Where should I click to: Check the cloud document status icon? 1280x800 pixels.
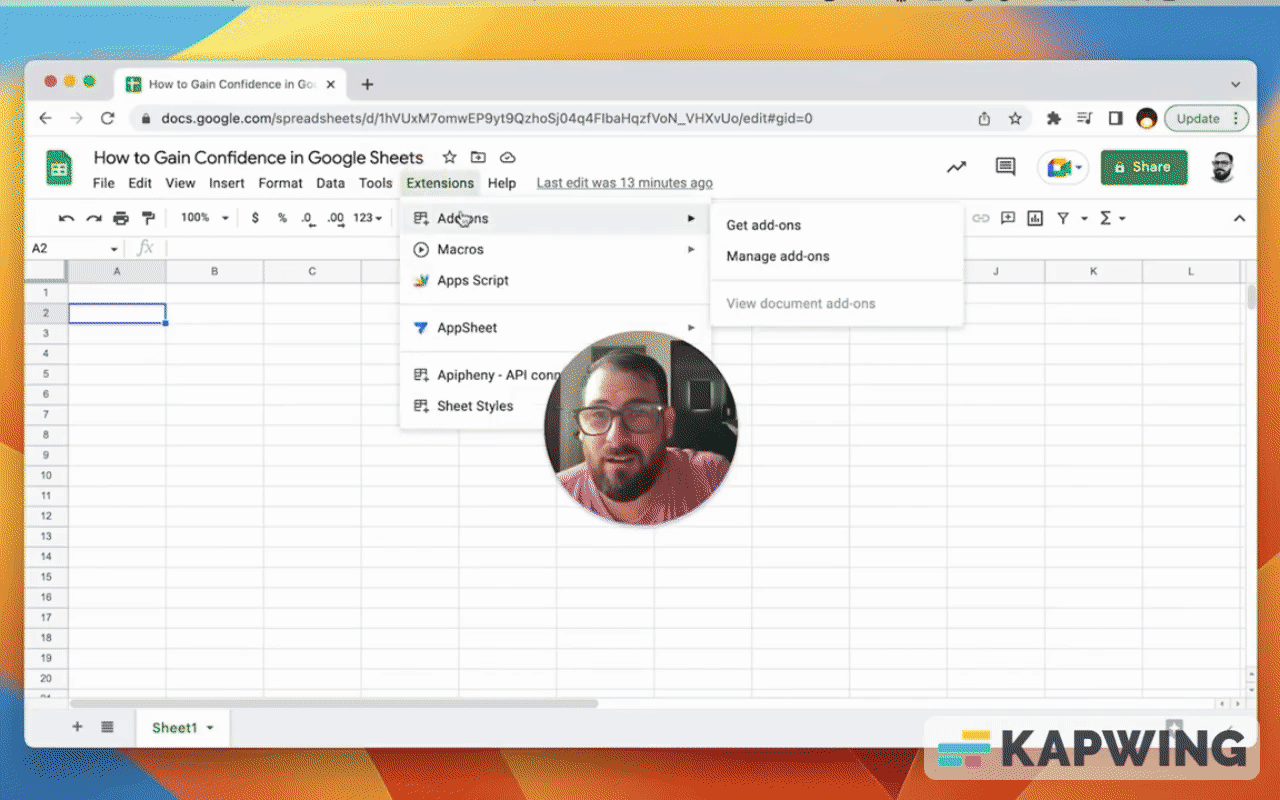507,157
